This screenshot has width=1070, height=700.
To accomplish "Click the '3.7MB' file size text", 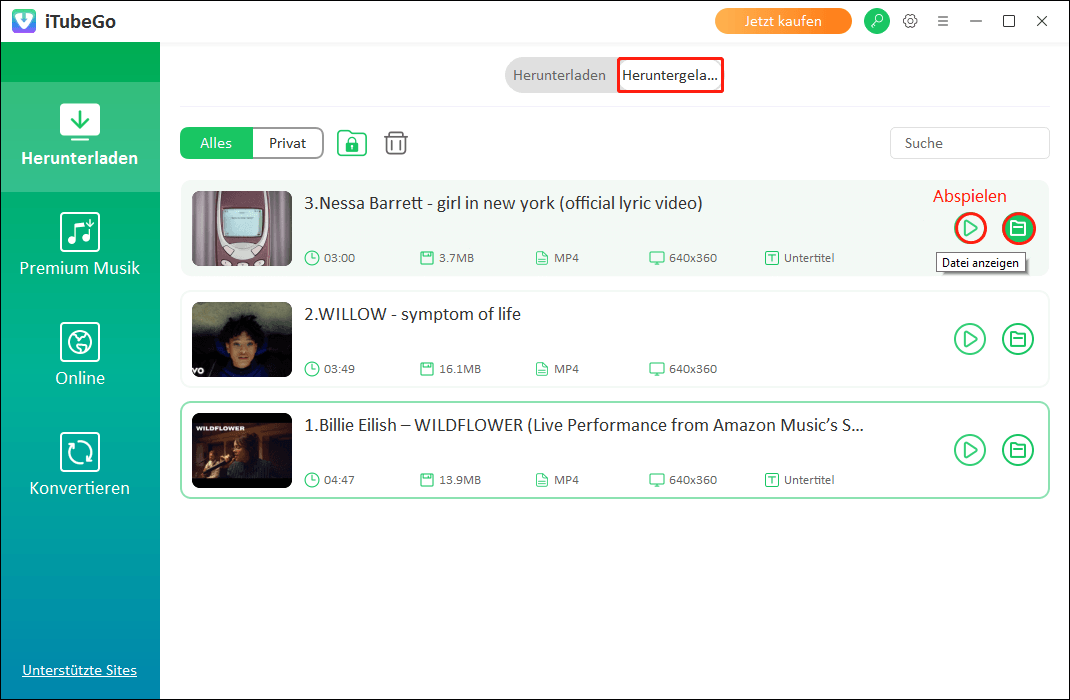I will 457,258.
